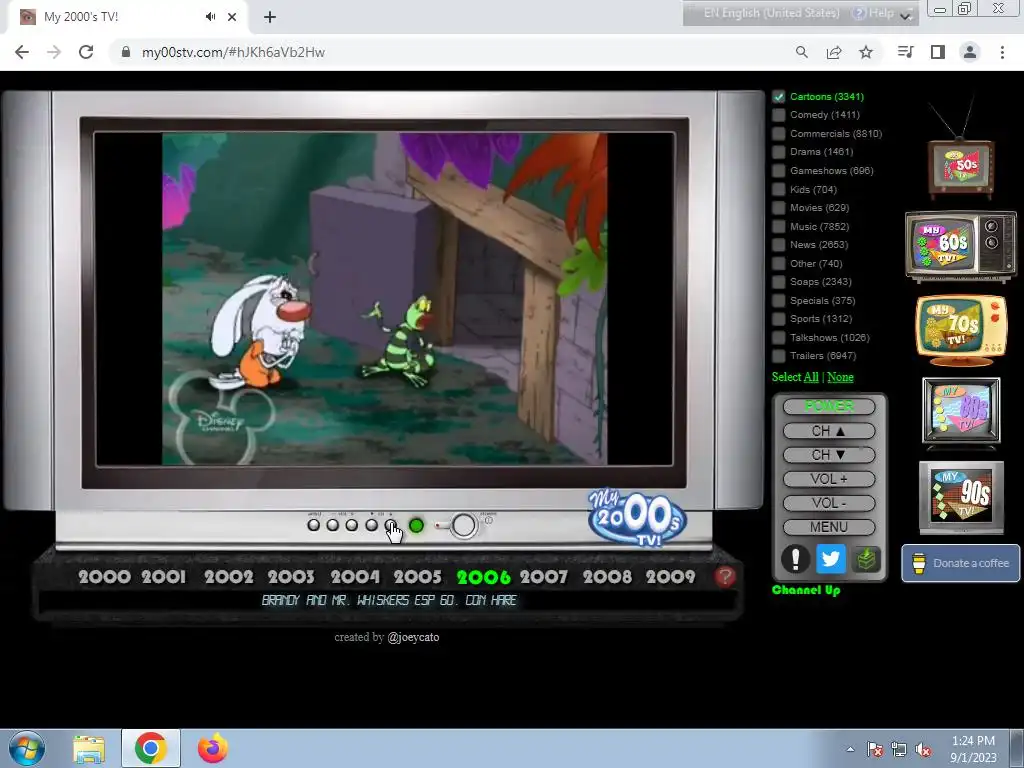Viewport: 1024px width, 768px height.
Task: Open Chrome's zoom search magnifier icon
Action: pos(802,52)
